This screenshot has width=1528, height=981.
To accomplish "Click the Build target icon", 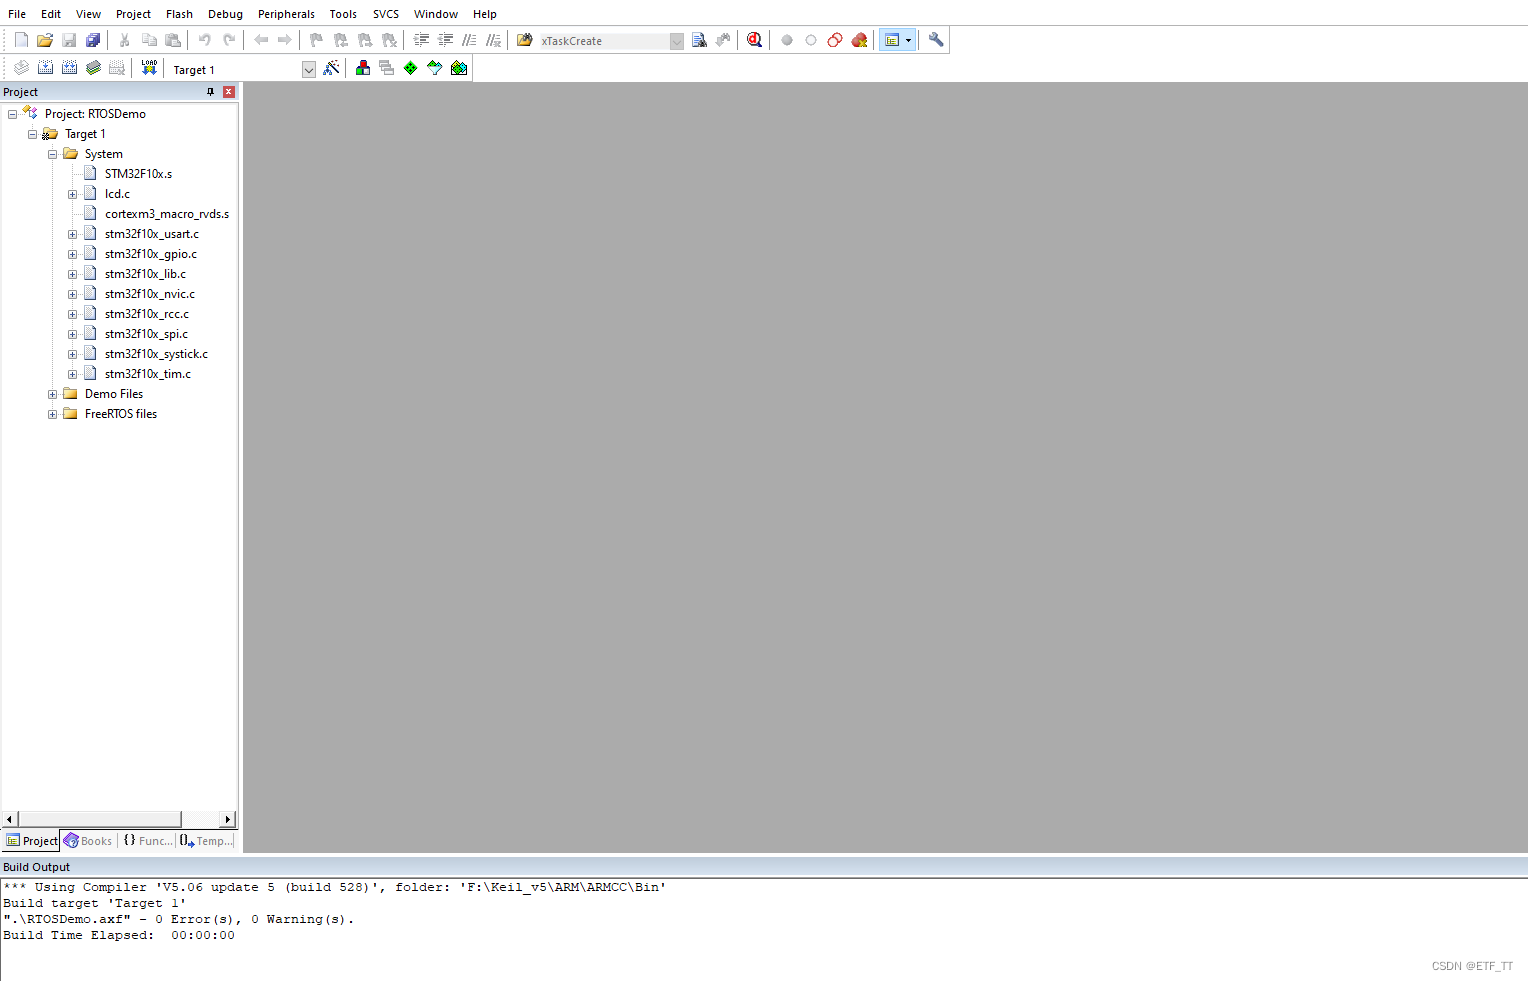I will pyautogui.click(x=45, y=68).
